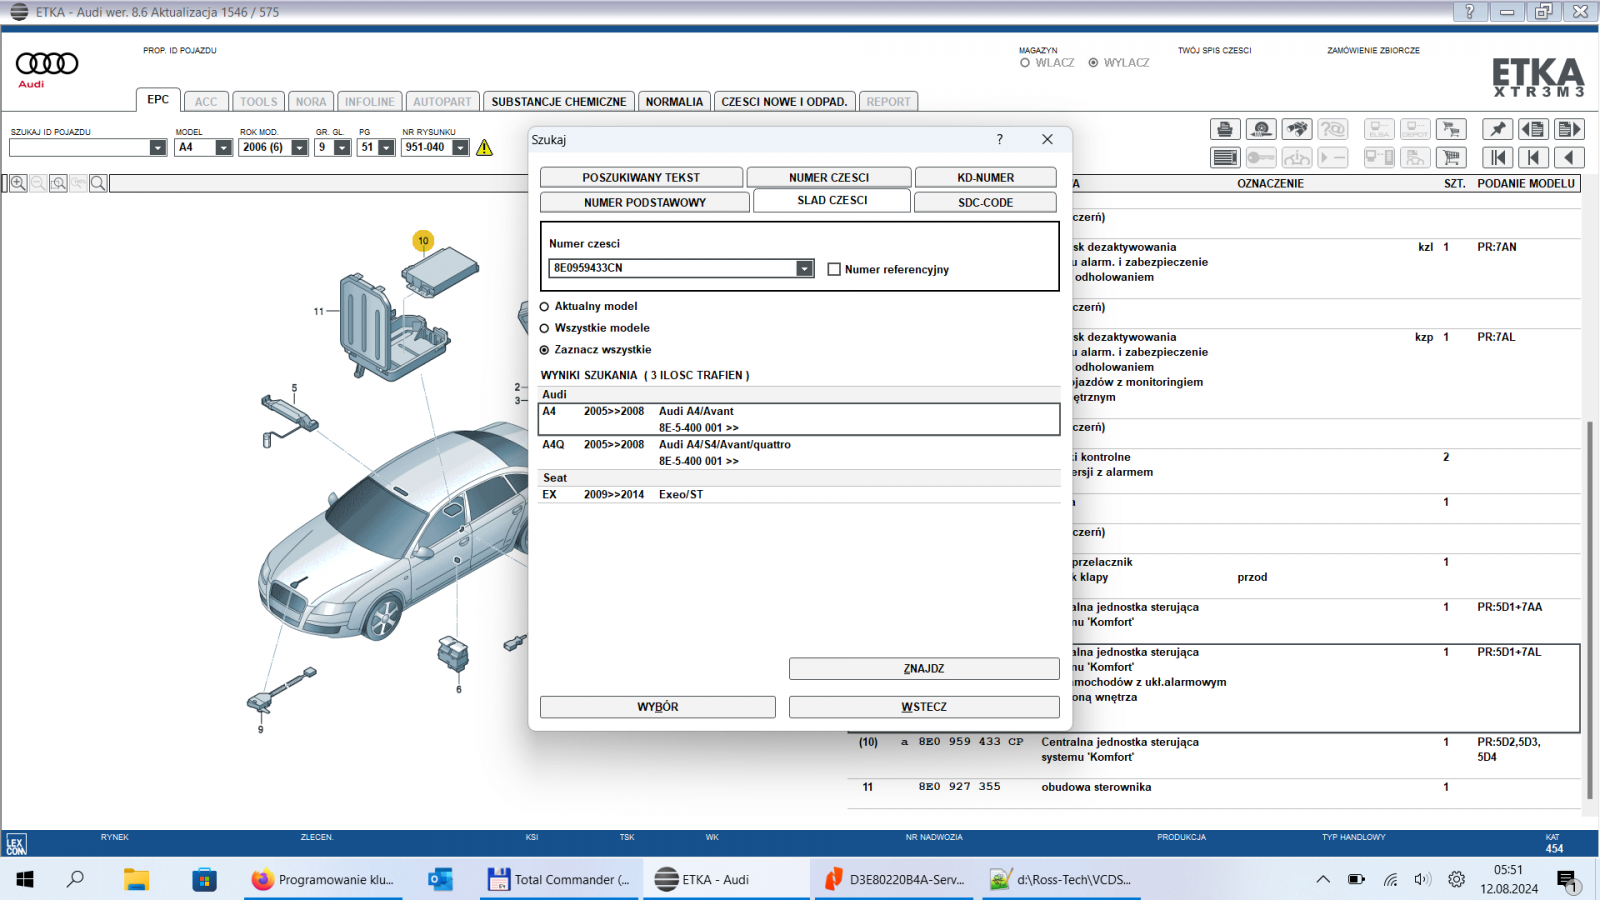The image size is (1600, 900).
Task: Select the NUMER CZESCI search tab
Action: click(x=829, y=177)
